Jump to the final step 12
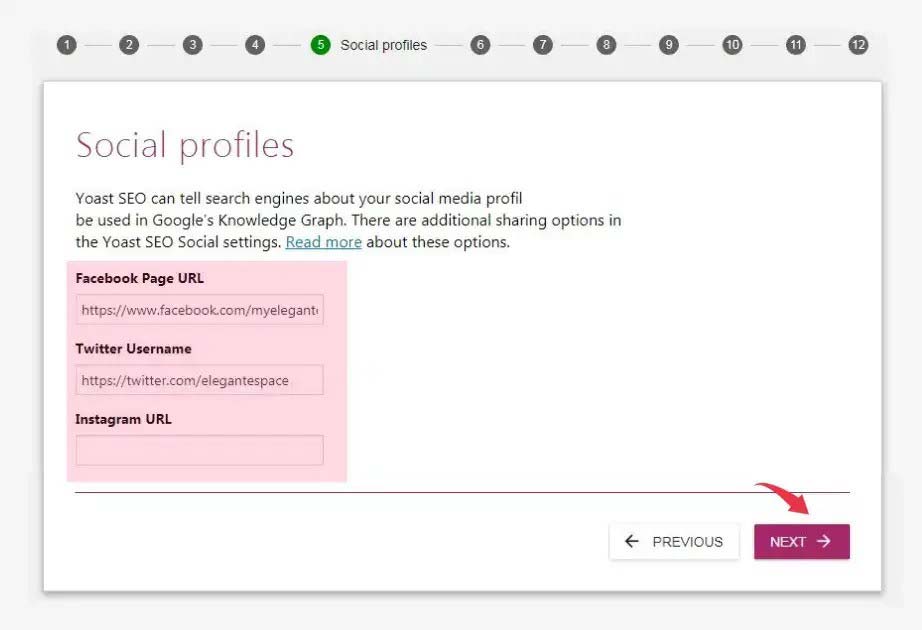Viewport: 922px width, 630px height. [x=857, y=45]
